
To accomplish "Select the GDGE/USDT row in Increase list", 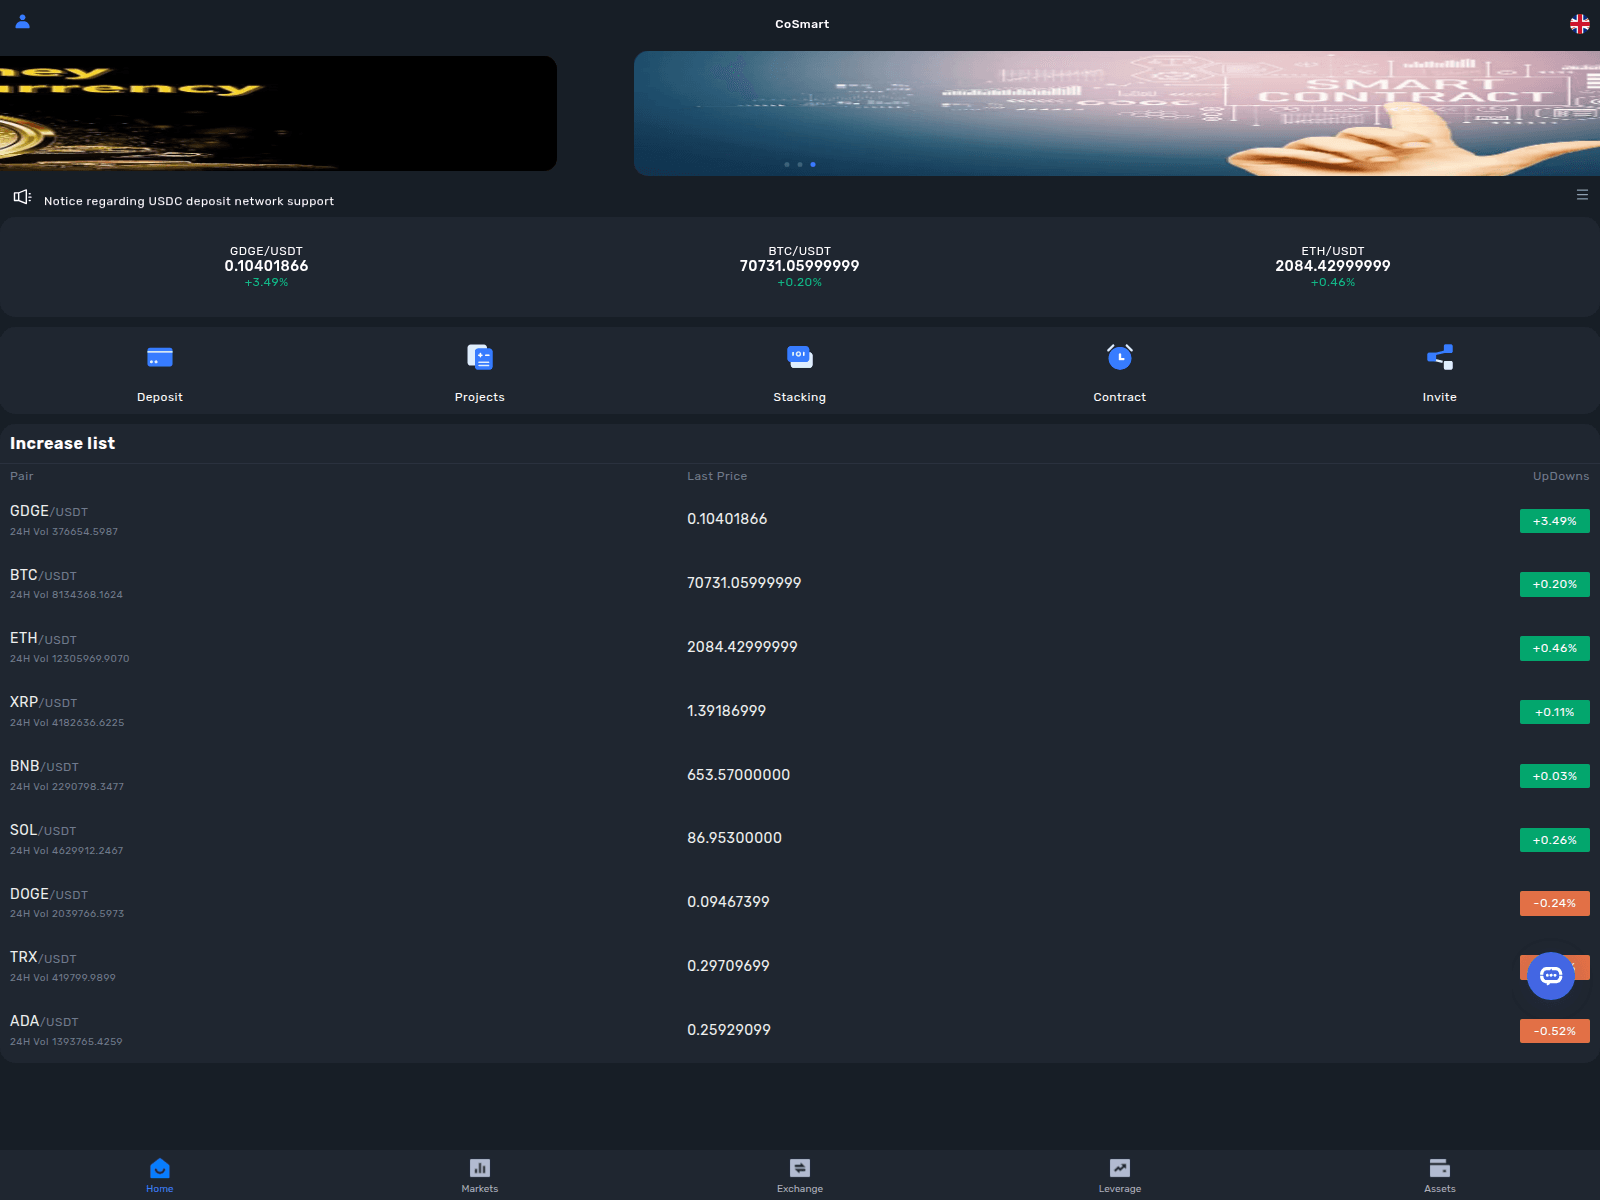I will click(x=400, y=519).
